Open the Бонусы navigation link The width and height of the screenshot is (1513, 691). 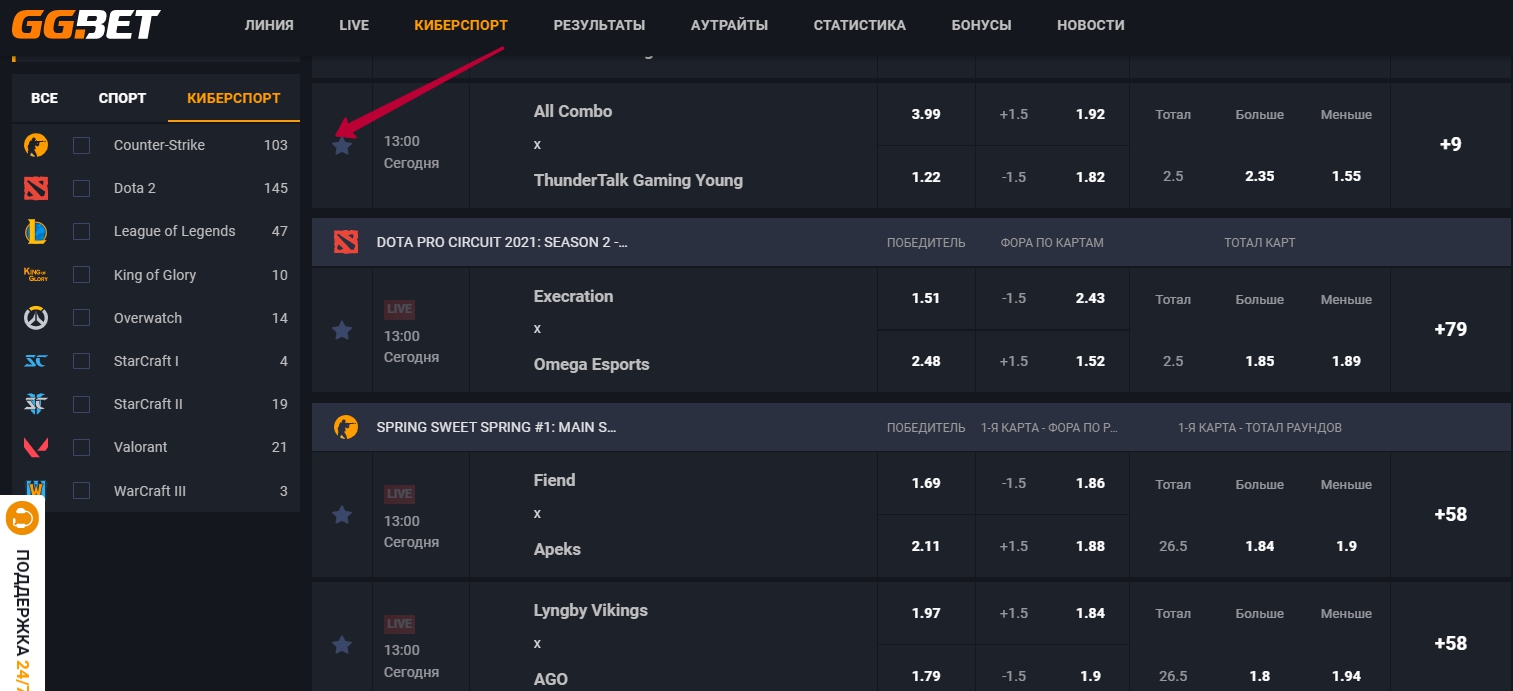pyautogui.click(x=981, y=25)
